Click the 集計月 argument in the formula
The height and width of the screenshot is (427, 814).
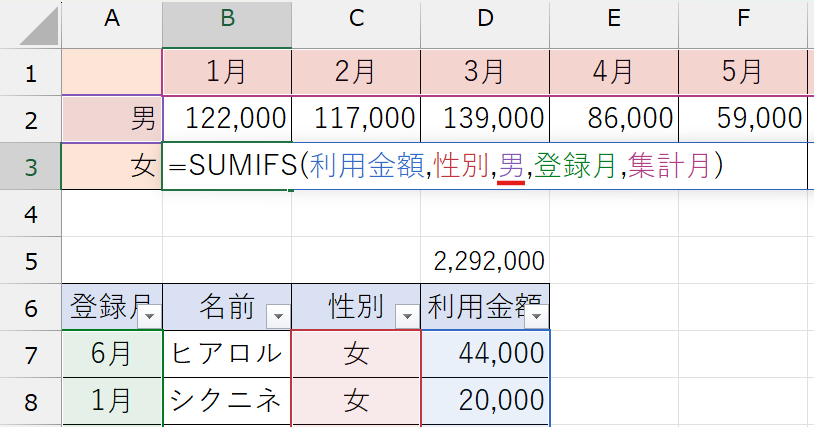coord(669,166)
